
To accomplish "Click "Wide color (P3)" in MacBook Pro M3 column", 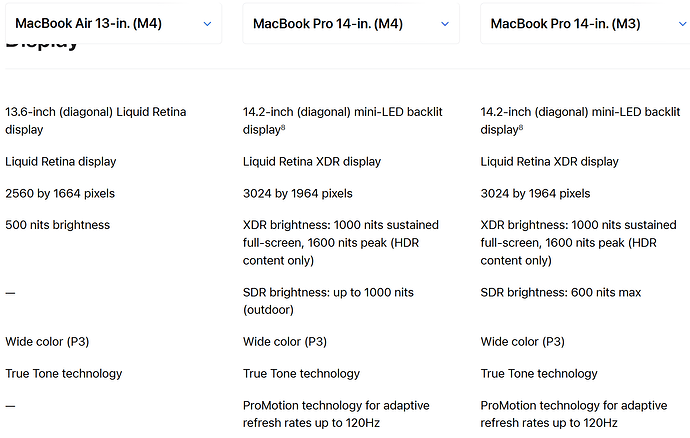I will (x=523, y=342).
